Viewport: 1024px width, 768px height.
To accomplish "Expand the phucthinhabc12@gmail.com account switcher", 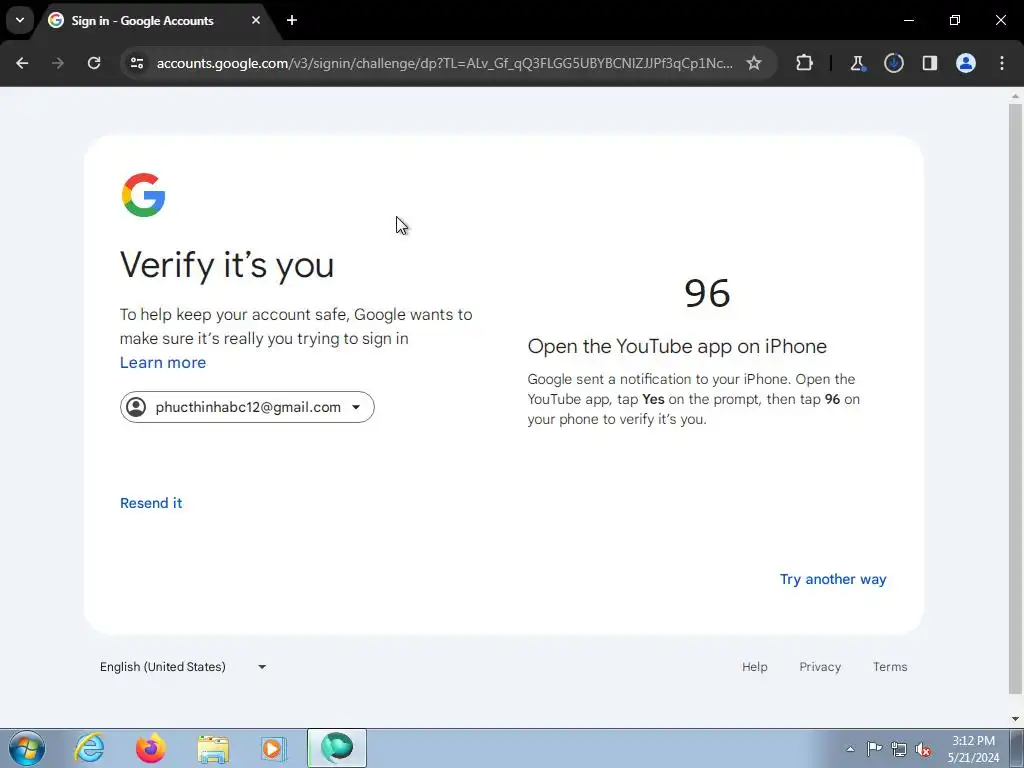I will coord(247,407).
